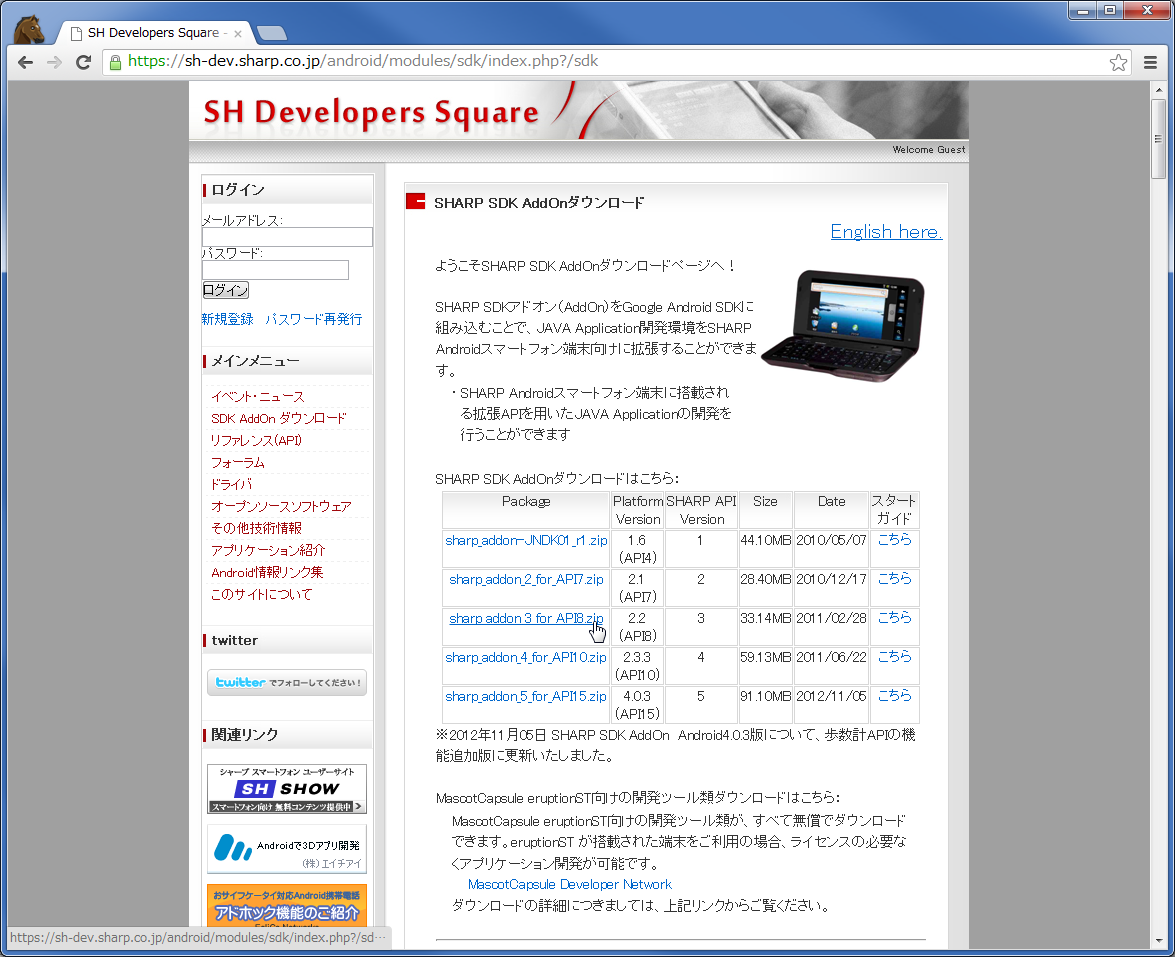Screen dimensions: 1175x957
Task: Open こちら guide for 2010/12/17 row
Action: tap(895, 579)
